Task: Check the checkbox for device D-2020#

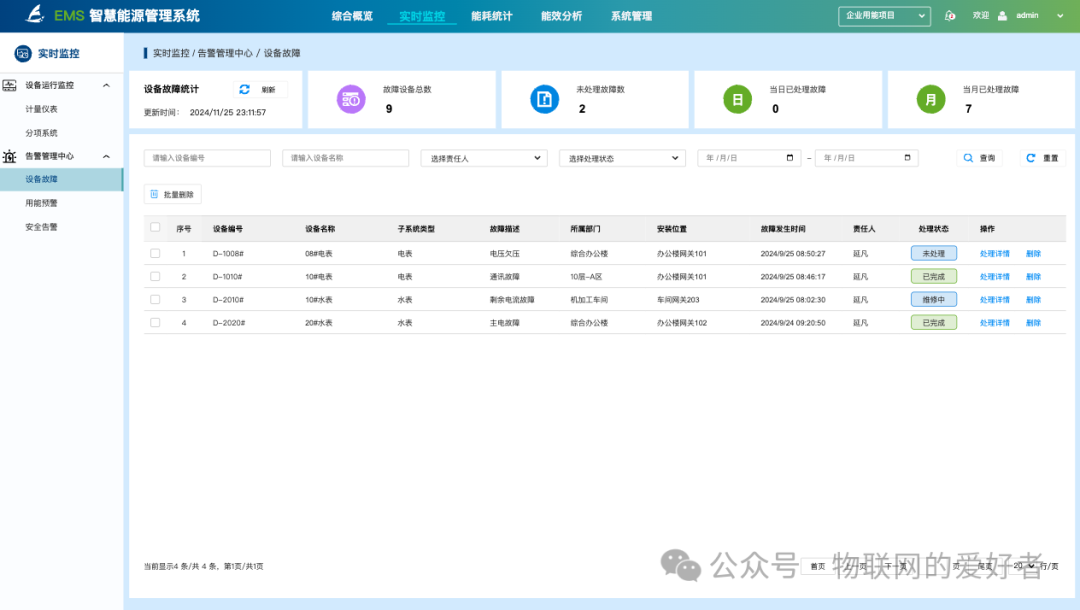Action: (155, 322)
